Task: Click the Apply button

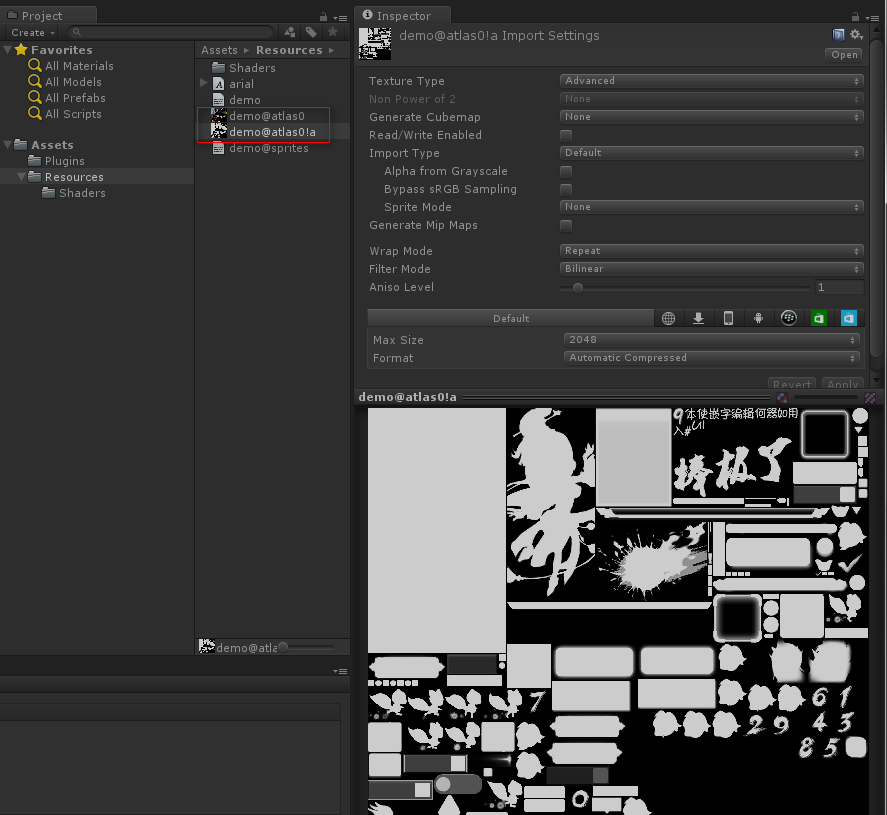Action: click(842, 384)
